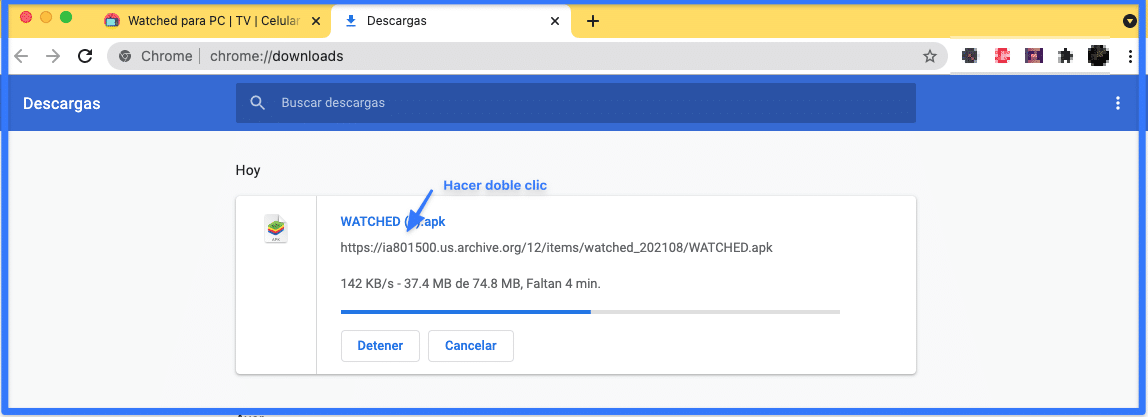Open the Chrome three-dot browser menu
This screenshot has height=417, width=1148.
point(1129,56)
